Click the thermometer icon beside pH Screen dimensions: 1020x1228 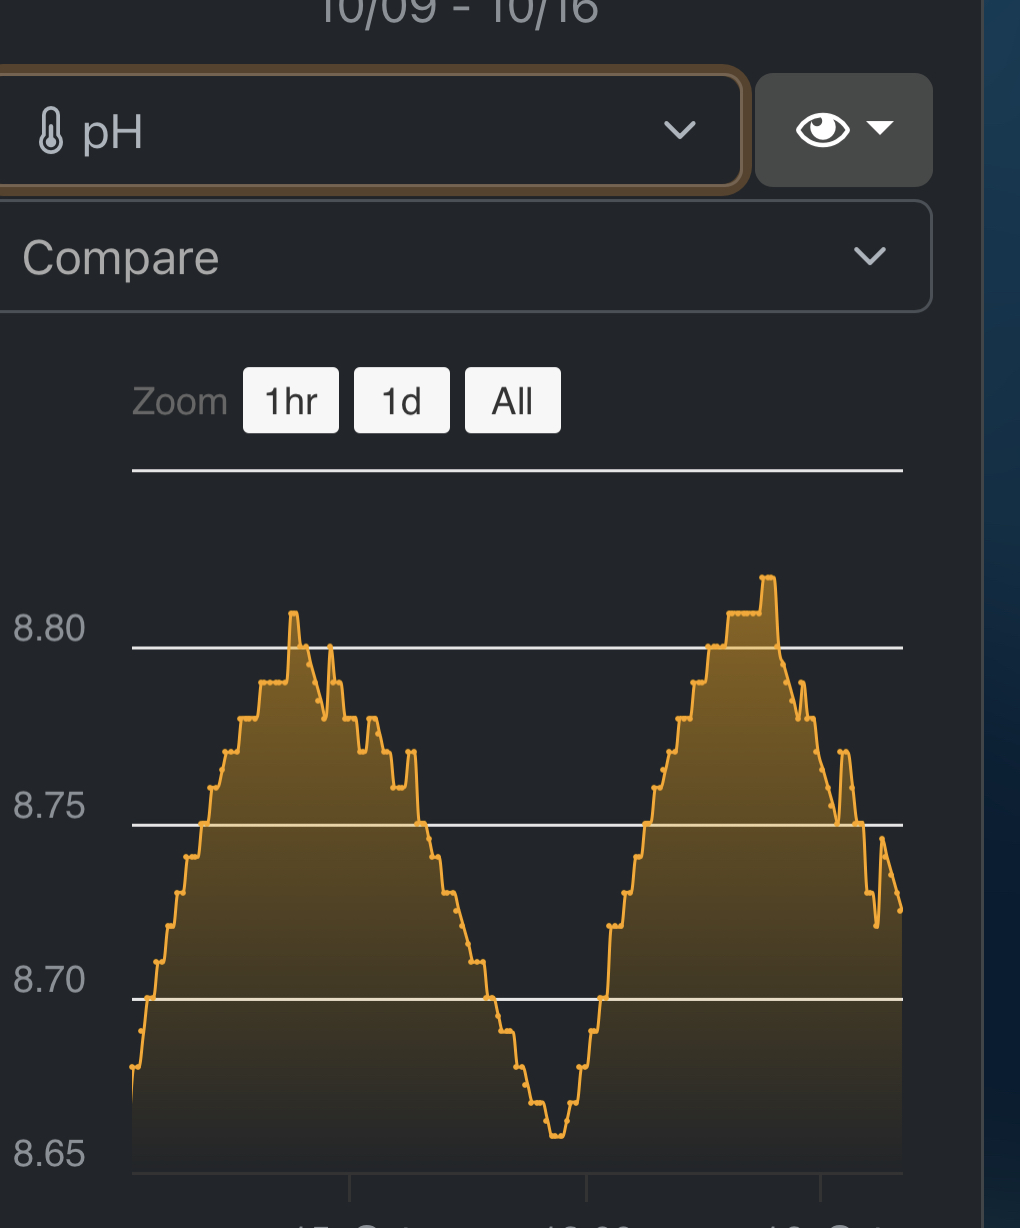[51, 132]
